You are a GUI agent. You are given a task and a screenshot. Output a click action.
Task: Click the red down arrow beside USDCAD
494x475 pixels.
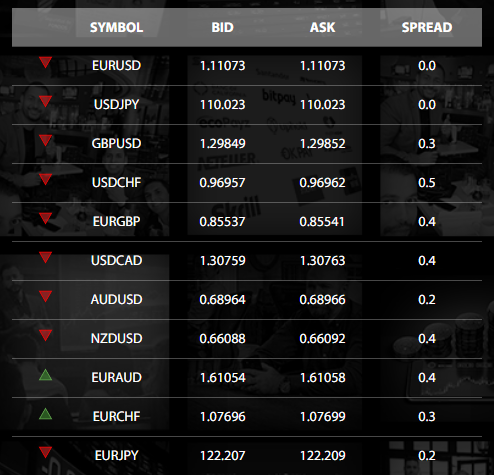click(x=45, y=257)
